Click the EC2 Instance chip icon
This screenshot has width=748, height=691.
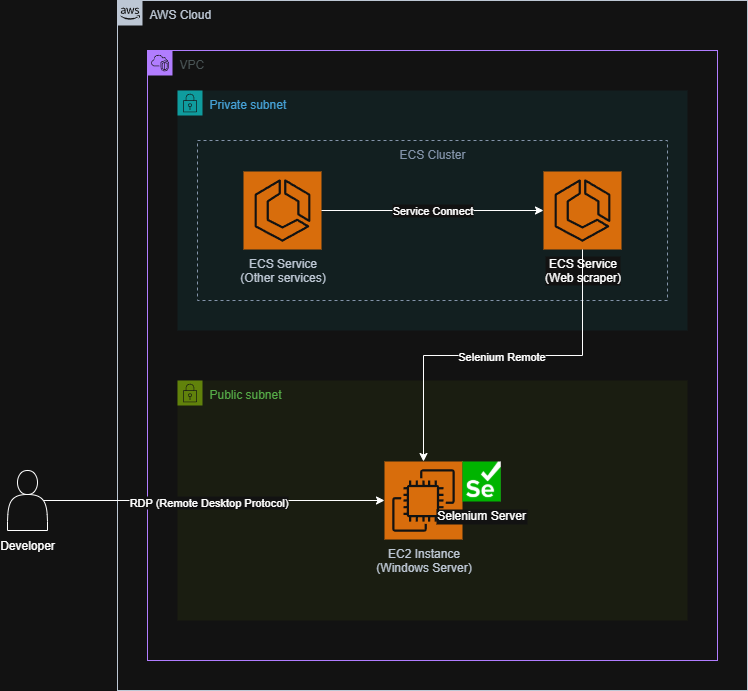click(x=419, y=500)
